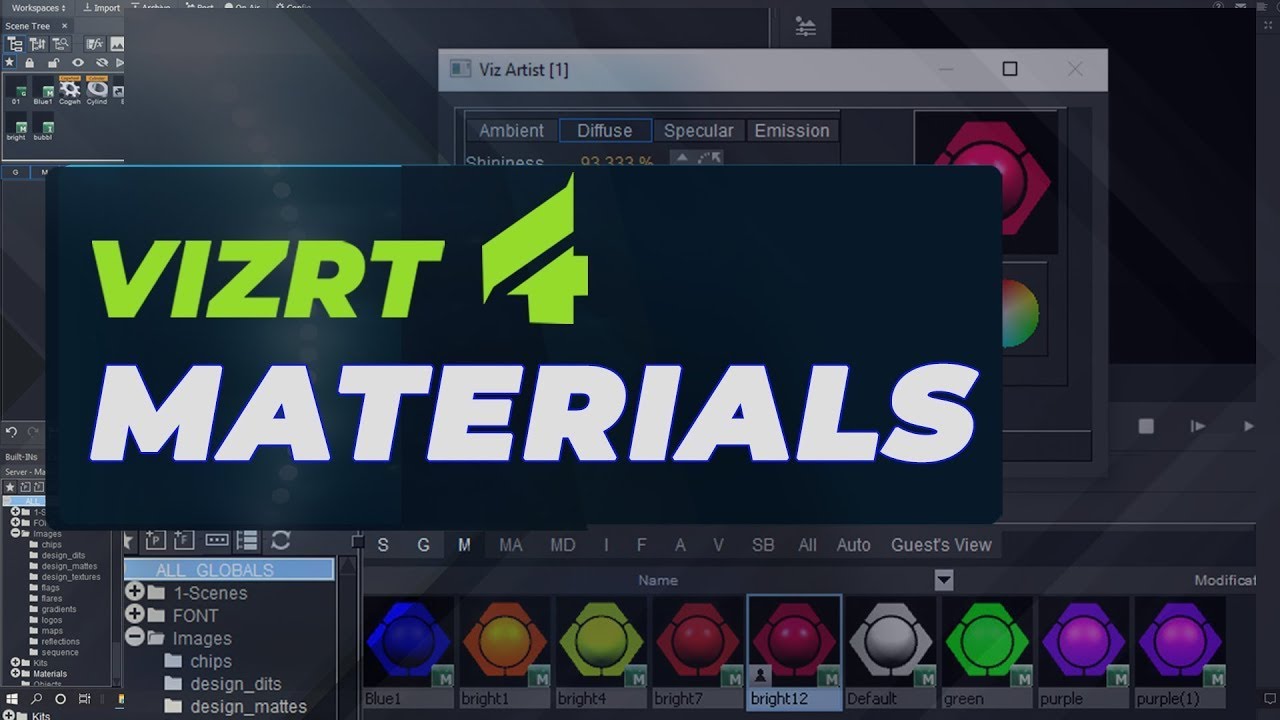Show containers with the eye icon
Screen dimensions: 1280x720
[x=77, y=63]
